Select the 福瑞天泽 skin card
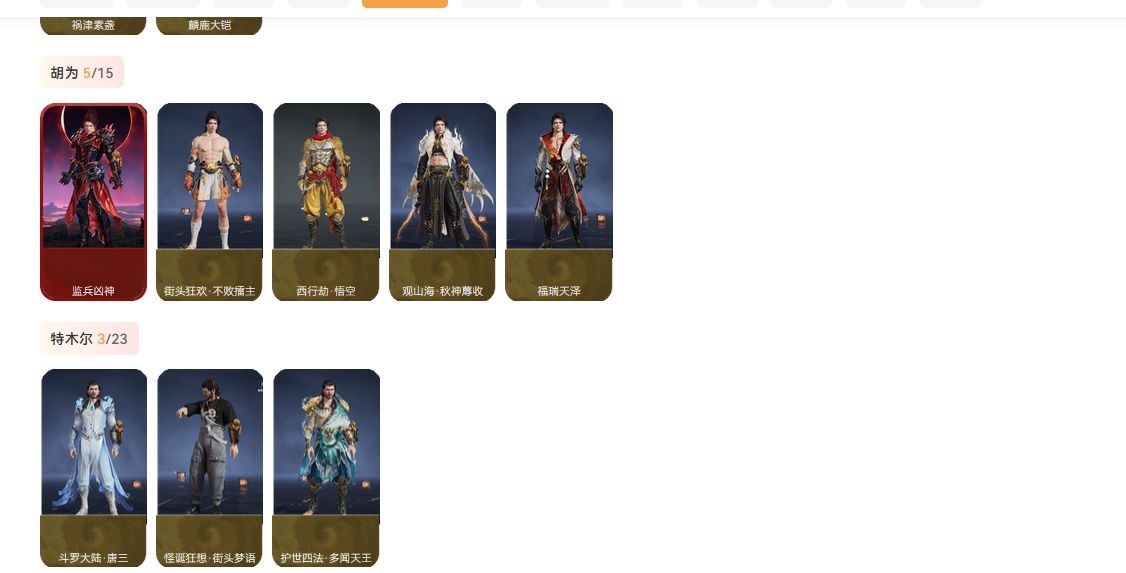 (x=559, y=202)
